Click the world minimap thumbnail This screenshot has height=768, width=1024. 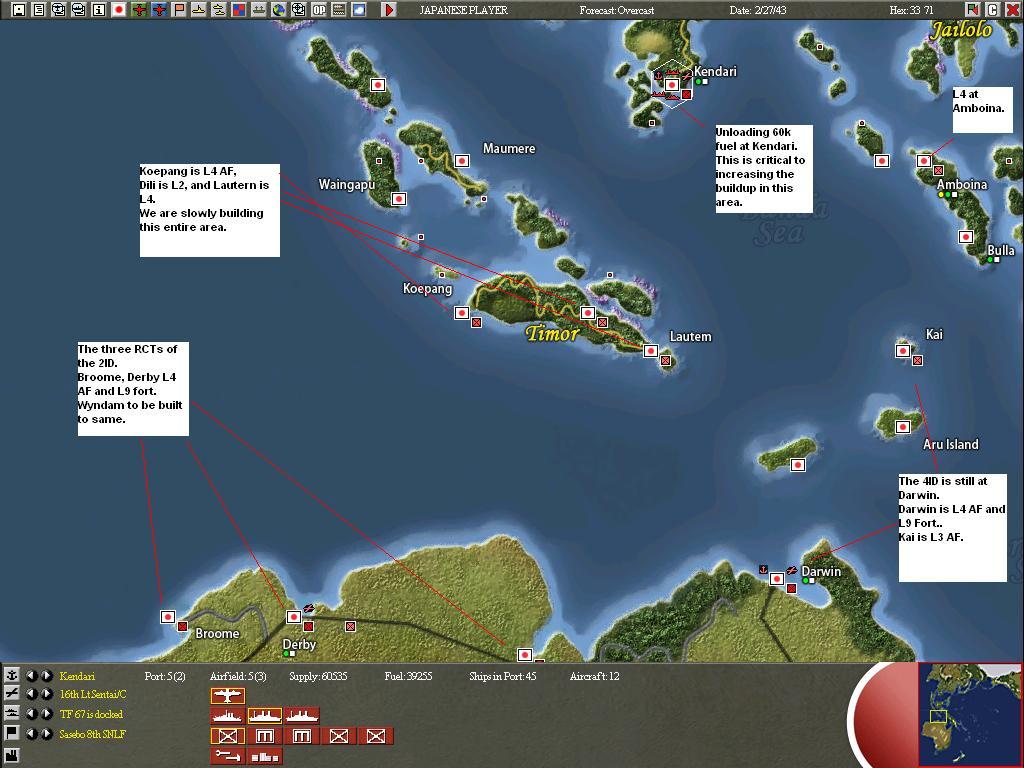[x=969, y=714]
